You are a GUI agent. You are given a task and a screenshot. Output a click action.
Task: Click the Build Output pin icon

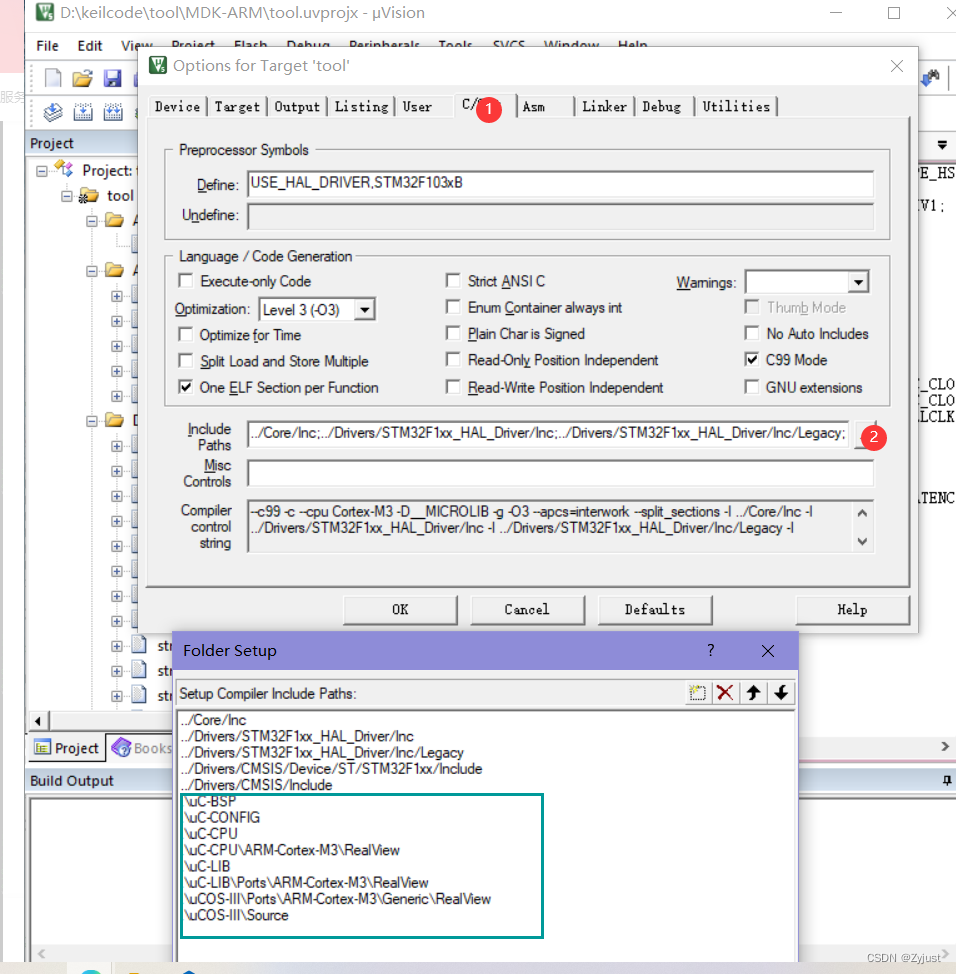947,781
